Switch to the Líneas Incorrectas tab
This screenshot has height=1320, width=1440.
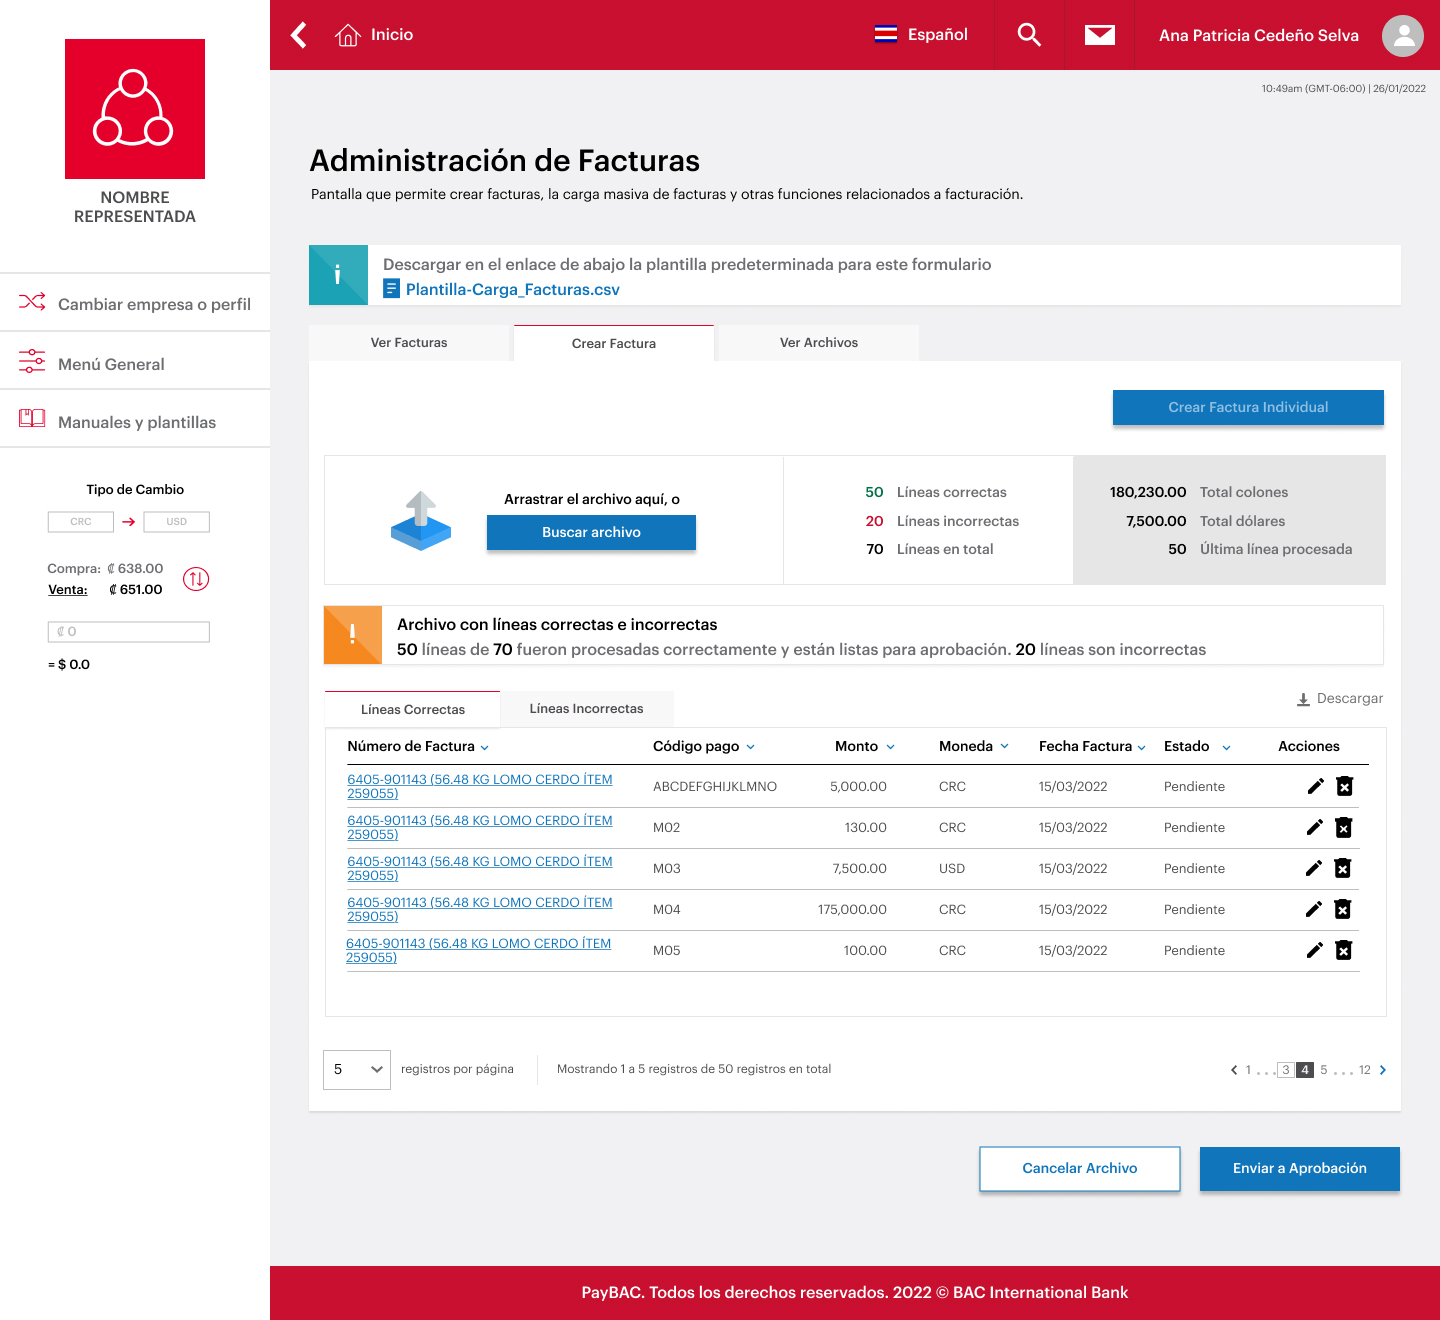(x=587, y=708)
